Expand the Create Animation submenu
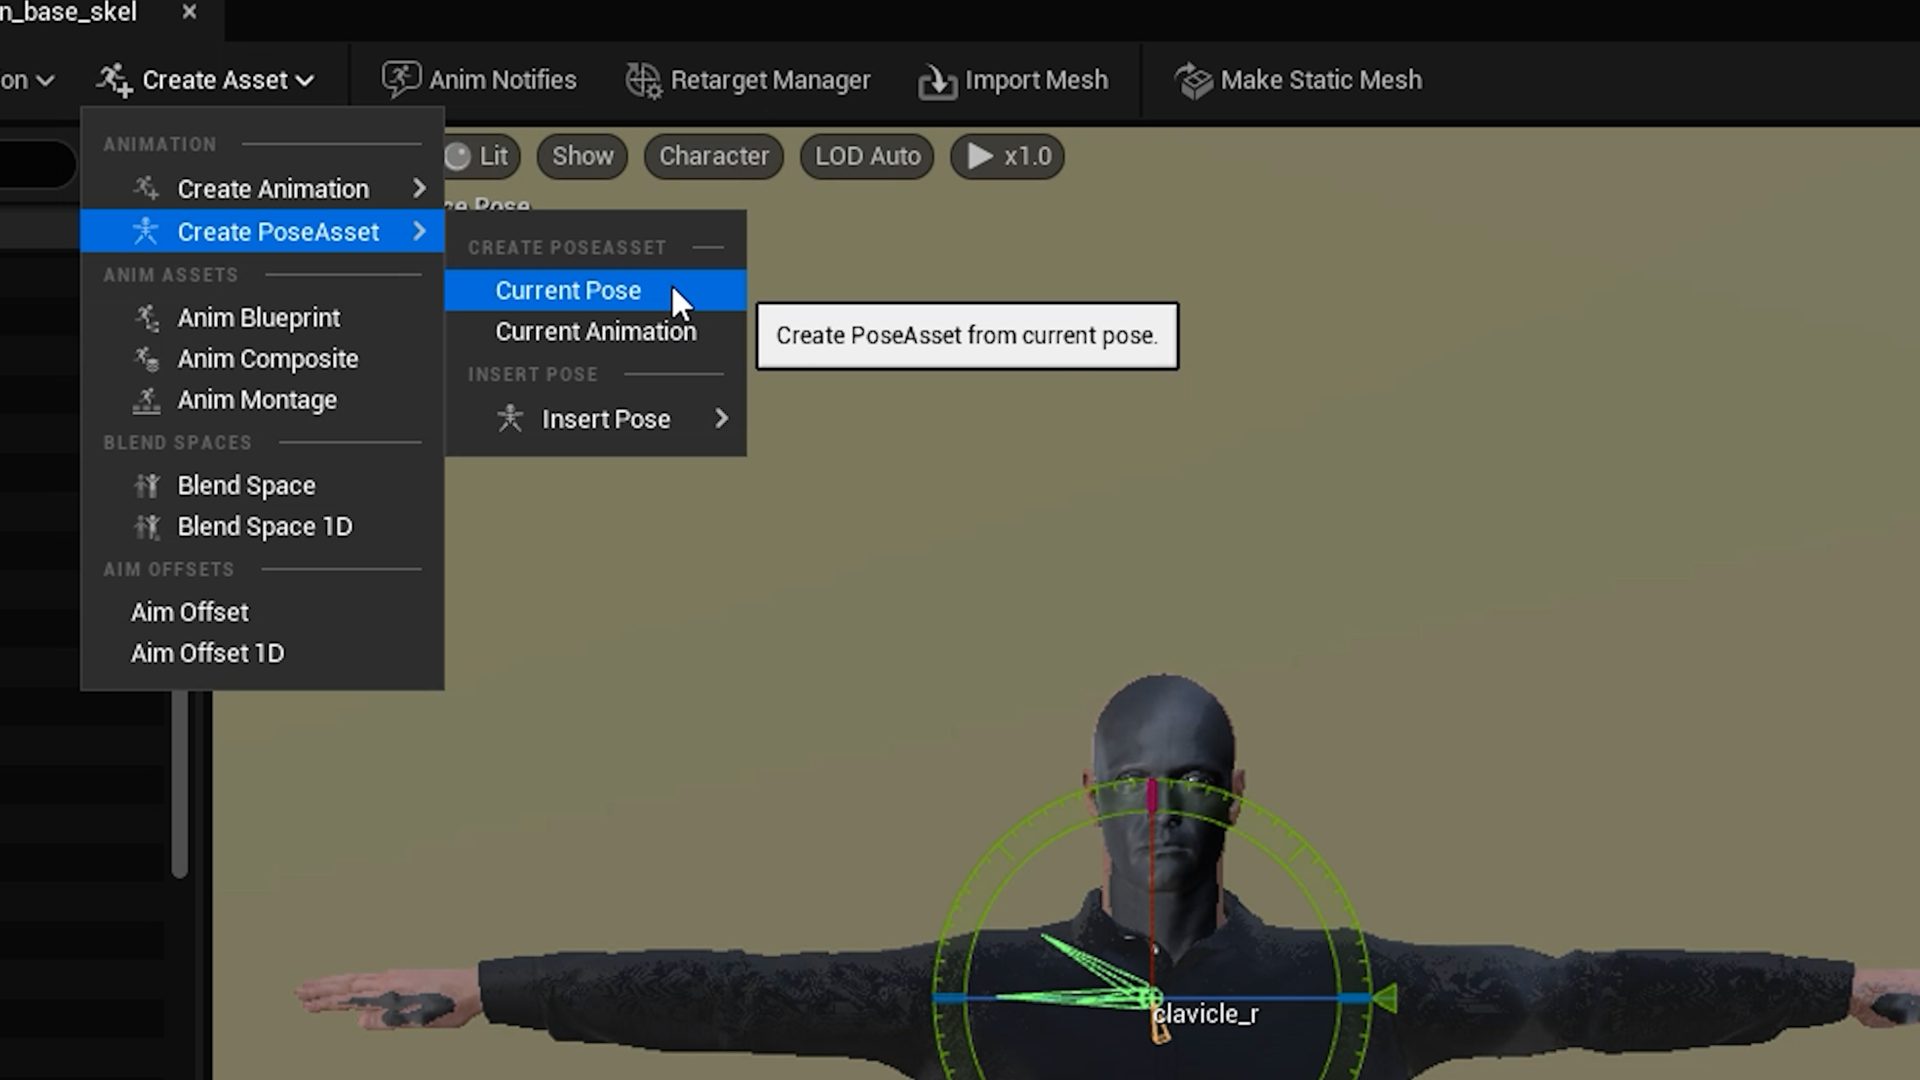Screen dimensions: 1920x1080 (x=262, y=189)
